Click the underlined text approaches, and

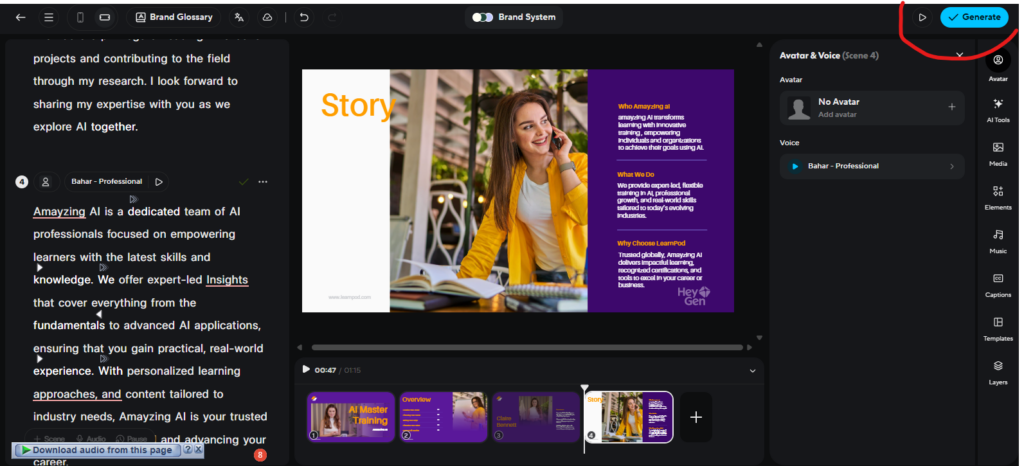(x=77, y=394)
